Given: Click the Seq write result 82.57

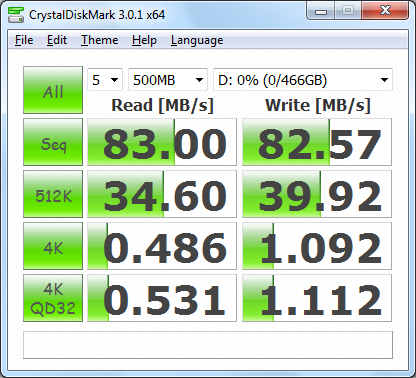Looking at the screenshot, I should tap(317, 142).
